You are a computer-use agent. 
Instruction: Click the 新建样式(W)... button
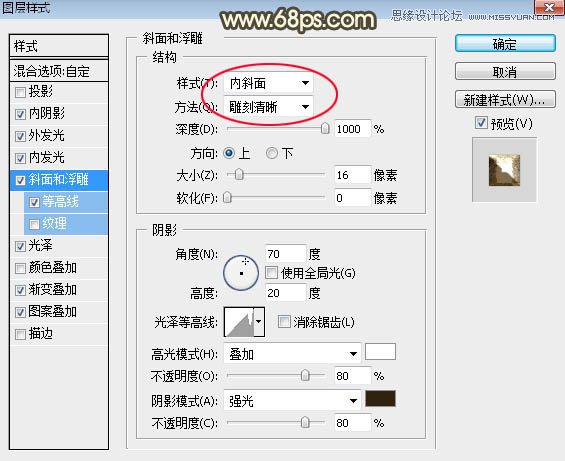pos(505,99)
